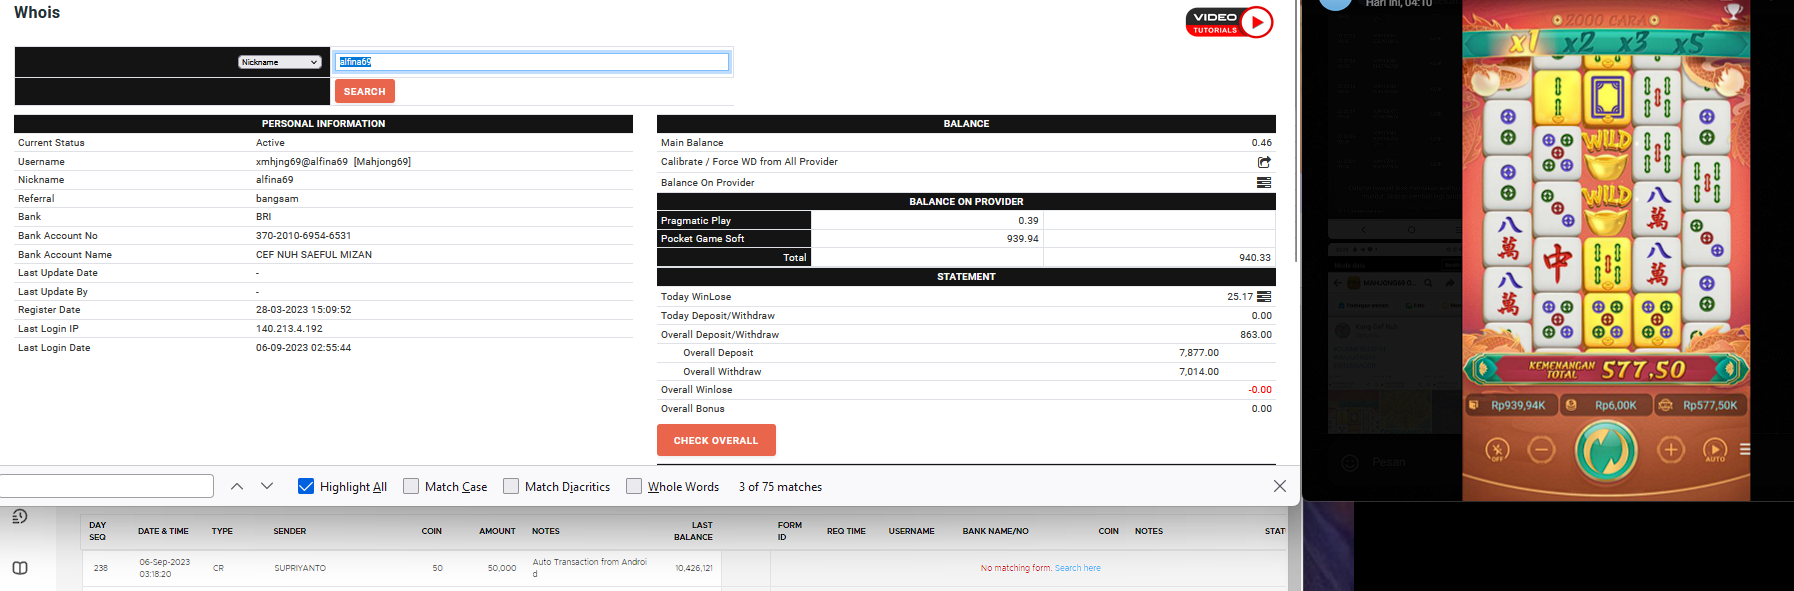Open the Today WinLose details list icon
The height and width of the screenshot is (591, 1794).
pos(1264,297)
